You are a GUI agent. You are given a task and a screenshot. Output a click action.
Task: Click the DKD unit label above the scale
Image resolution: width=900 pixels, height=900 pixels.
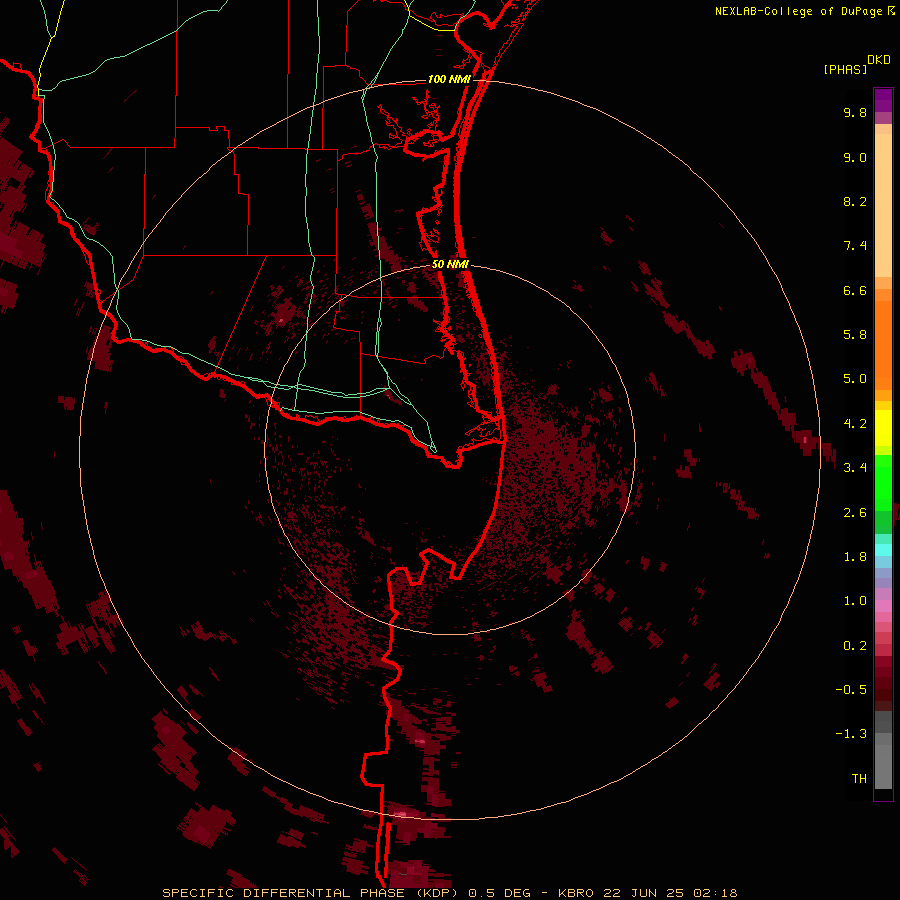(879, 60)
